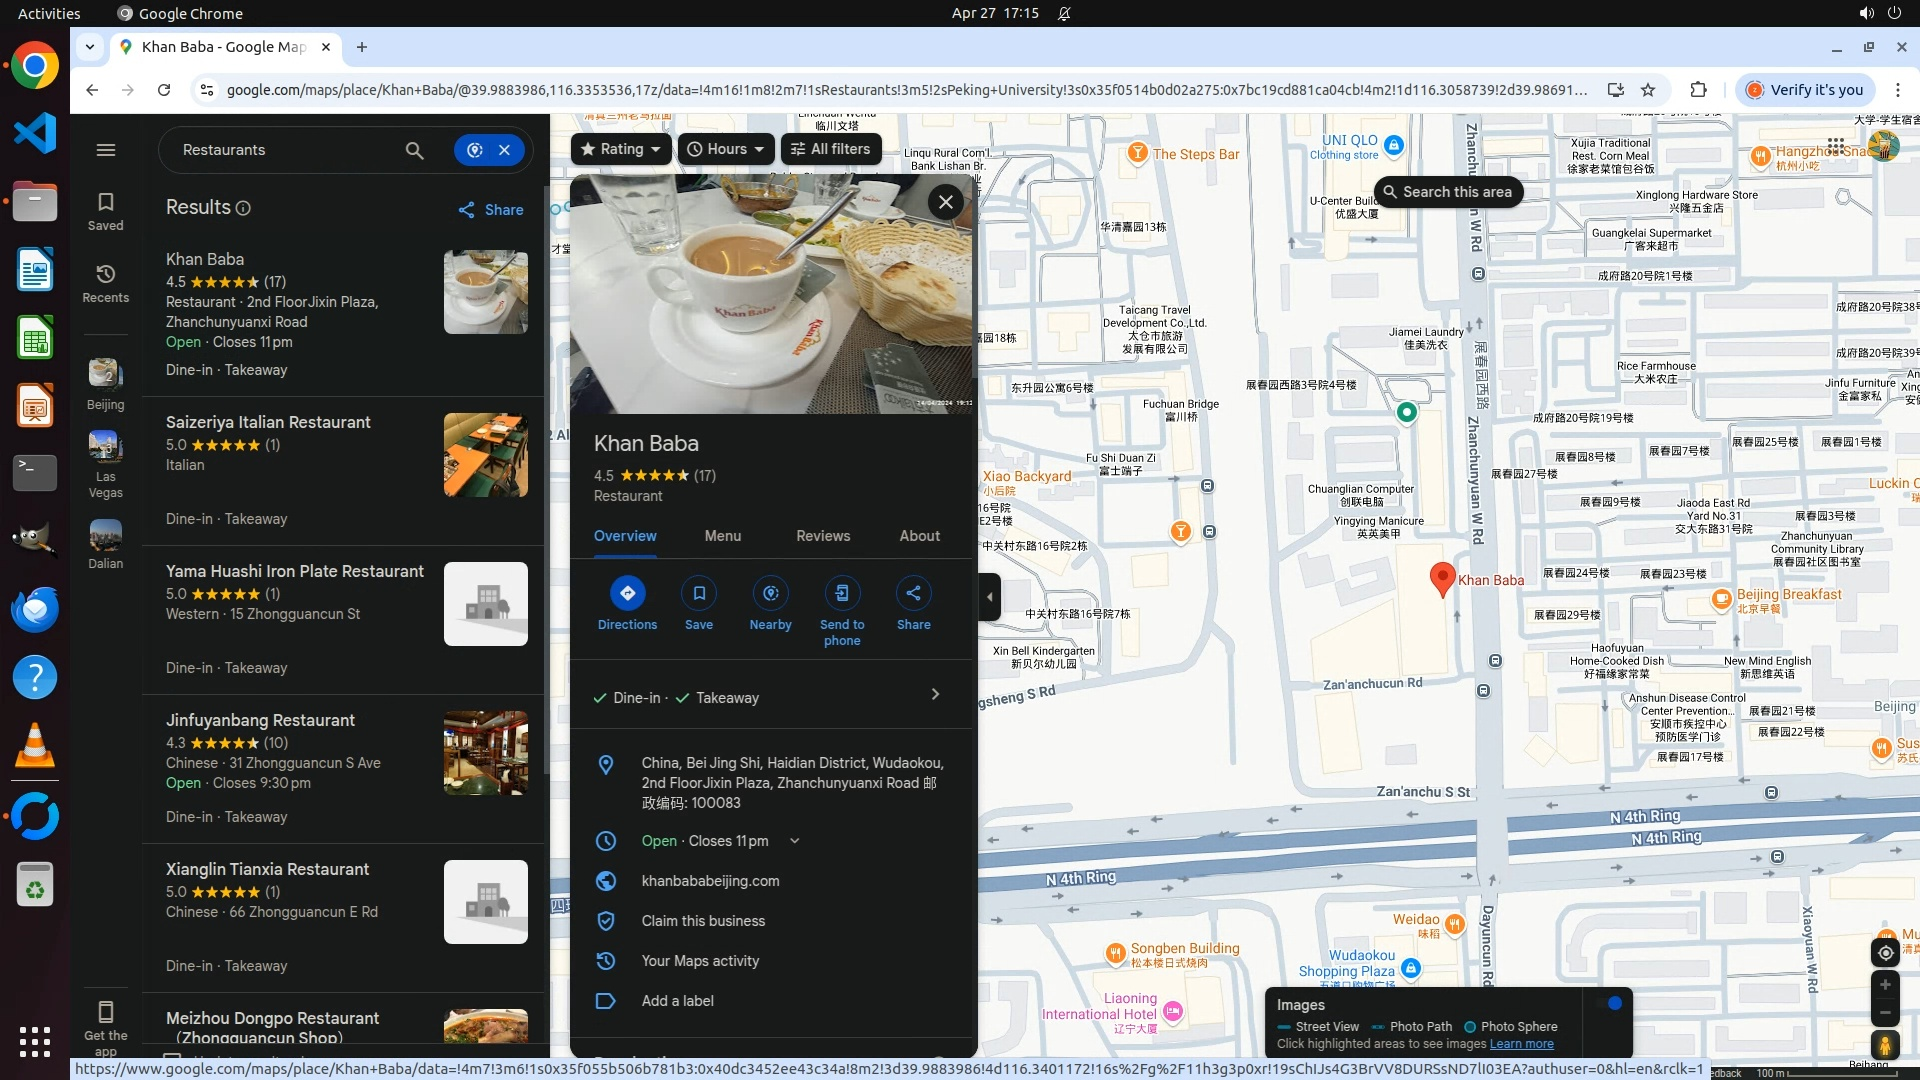Viewport: 1920px width, 1080px height.
Task: Click the Jinfuyanbang Restaurant thumbnail photo
Action: point(485,753)
